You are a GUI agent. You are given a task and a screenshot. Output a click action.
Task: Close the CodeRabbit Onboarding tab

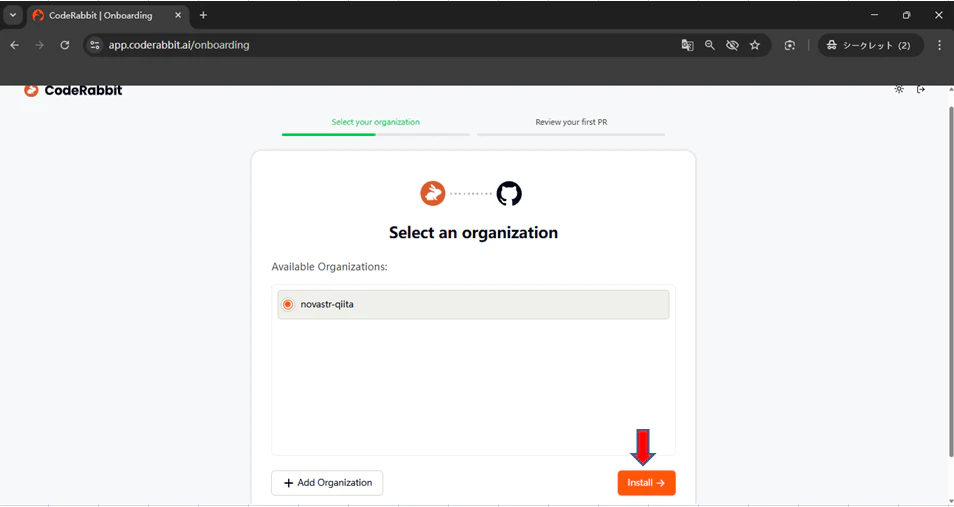(178, 15)
